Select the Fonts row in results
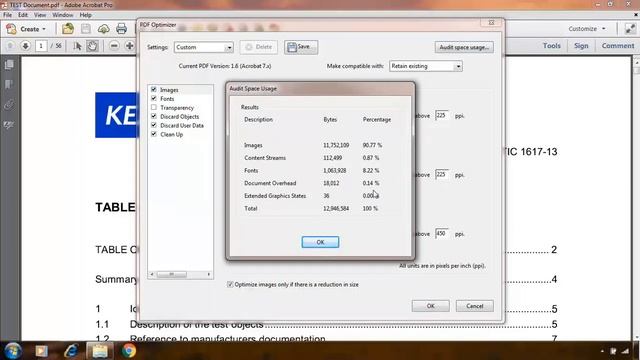The height and width of the screenshot is (360, 640). coord(313,171)
